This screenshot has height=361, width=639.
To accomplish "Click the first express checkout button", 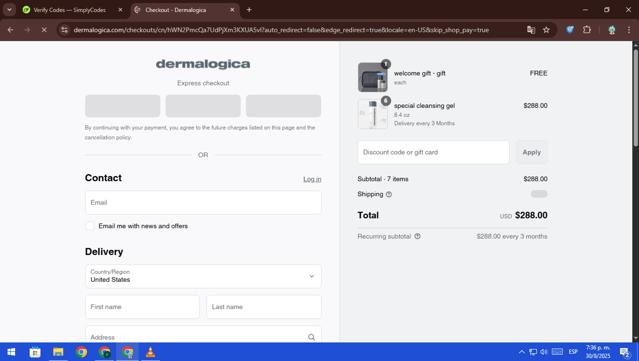I will click(x=123, y=106).
